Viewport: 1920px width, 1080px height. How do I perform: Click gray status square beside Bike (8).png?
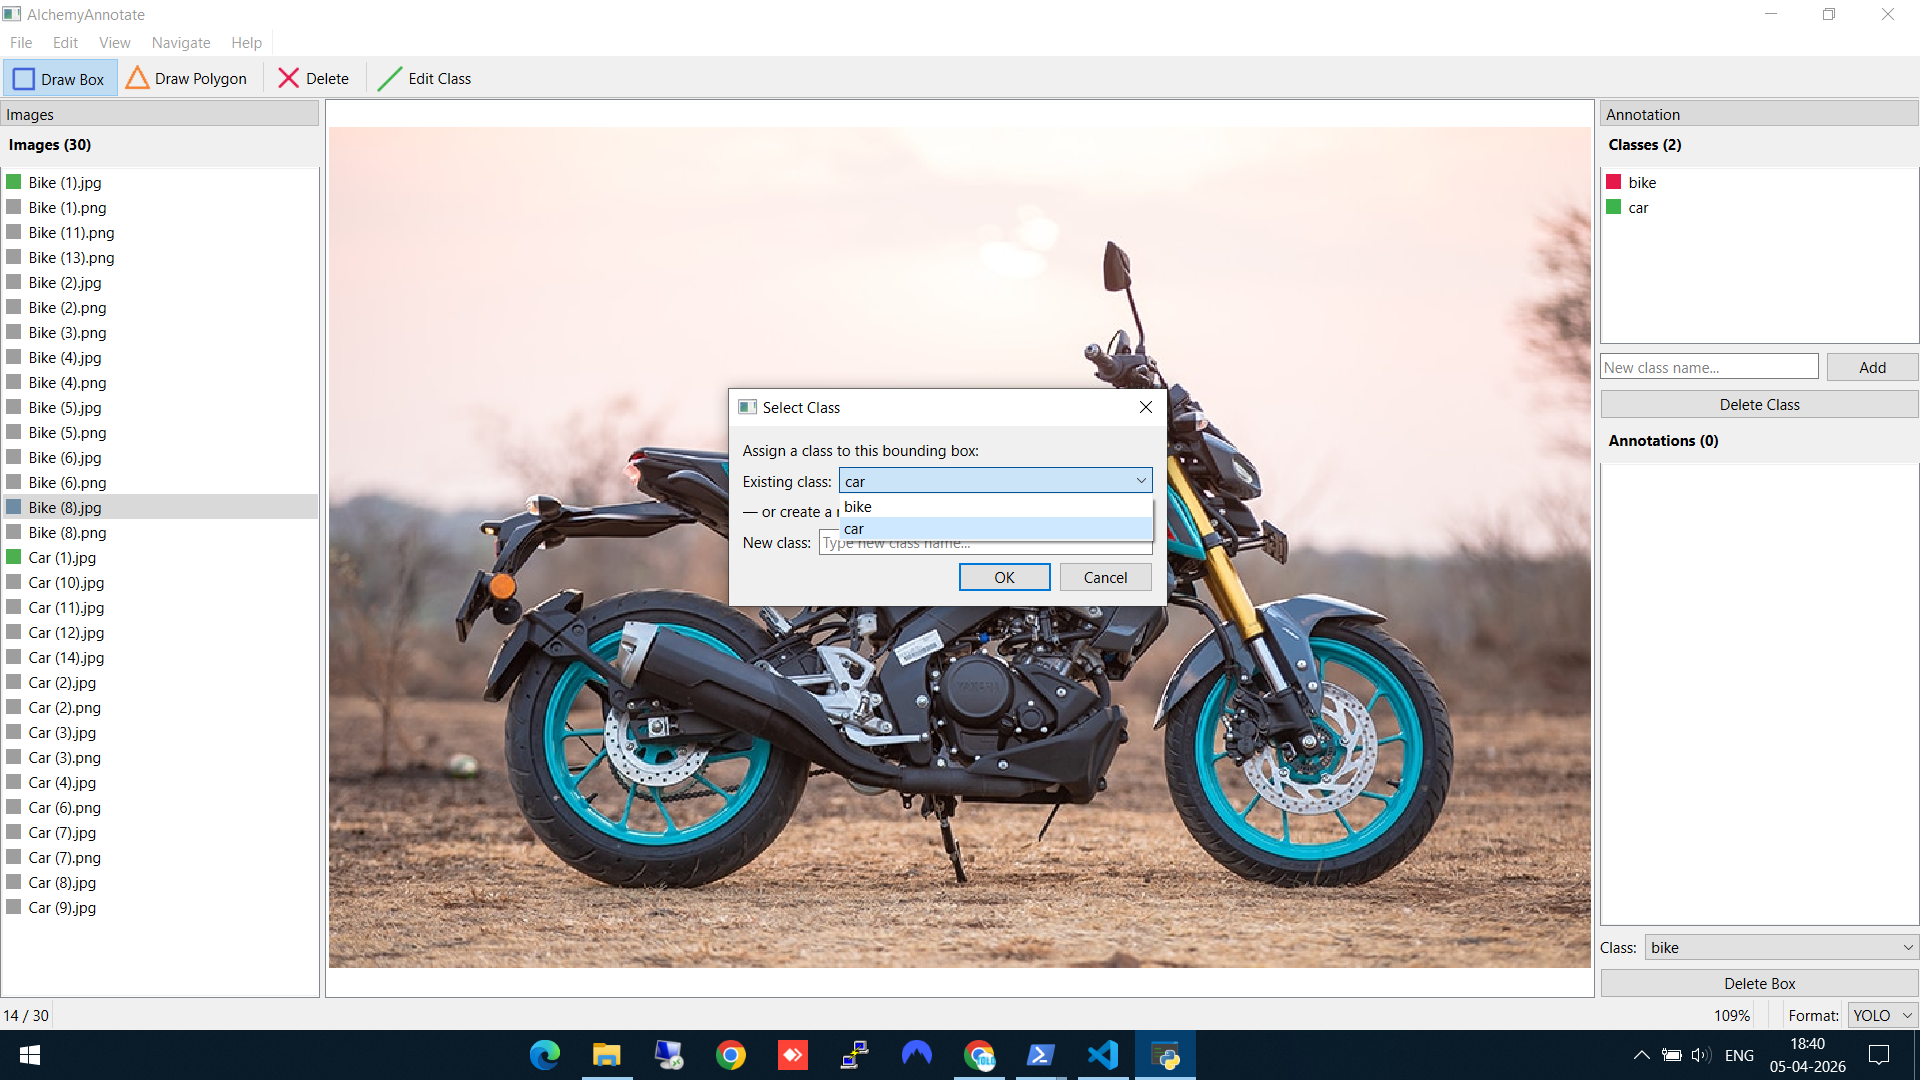14,532
